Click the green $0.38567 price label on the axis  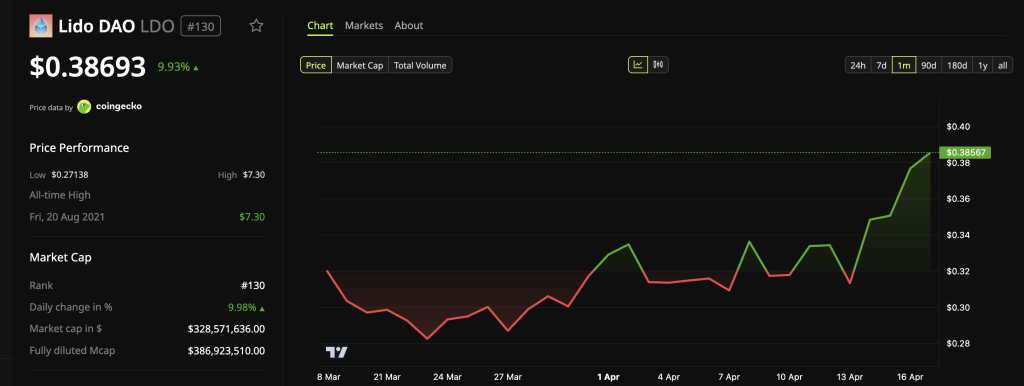965,152
